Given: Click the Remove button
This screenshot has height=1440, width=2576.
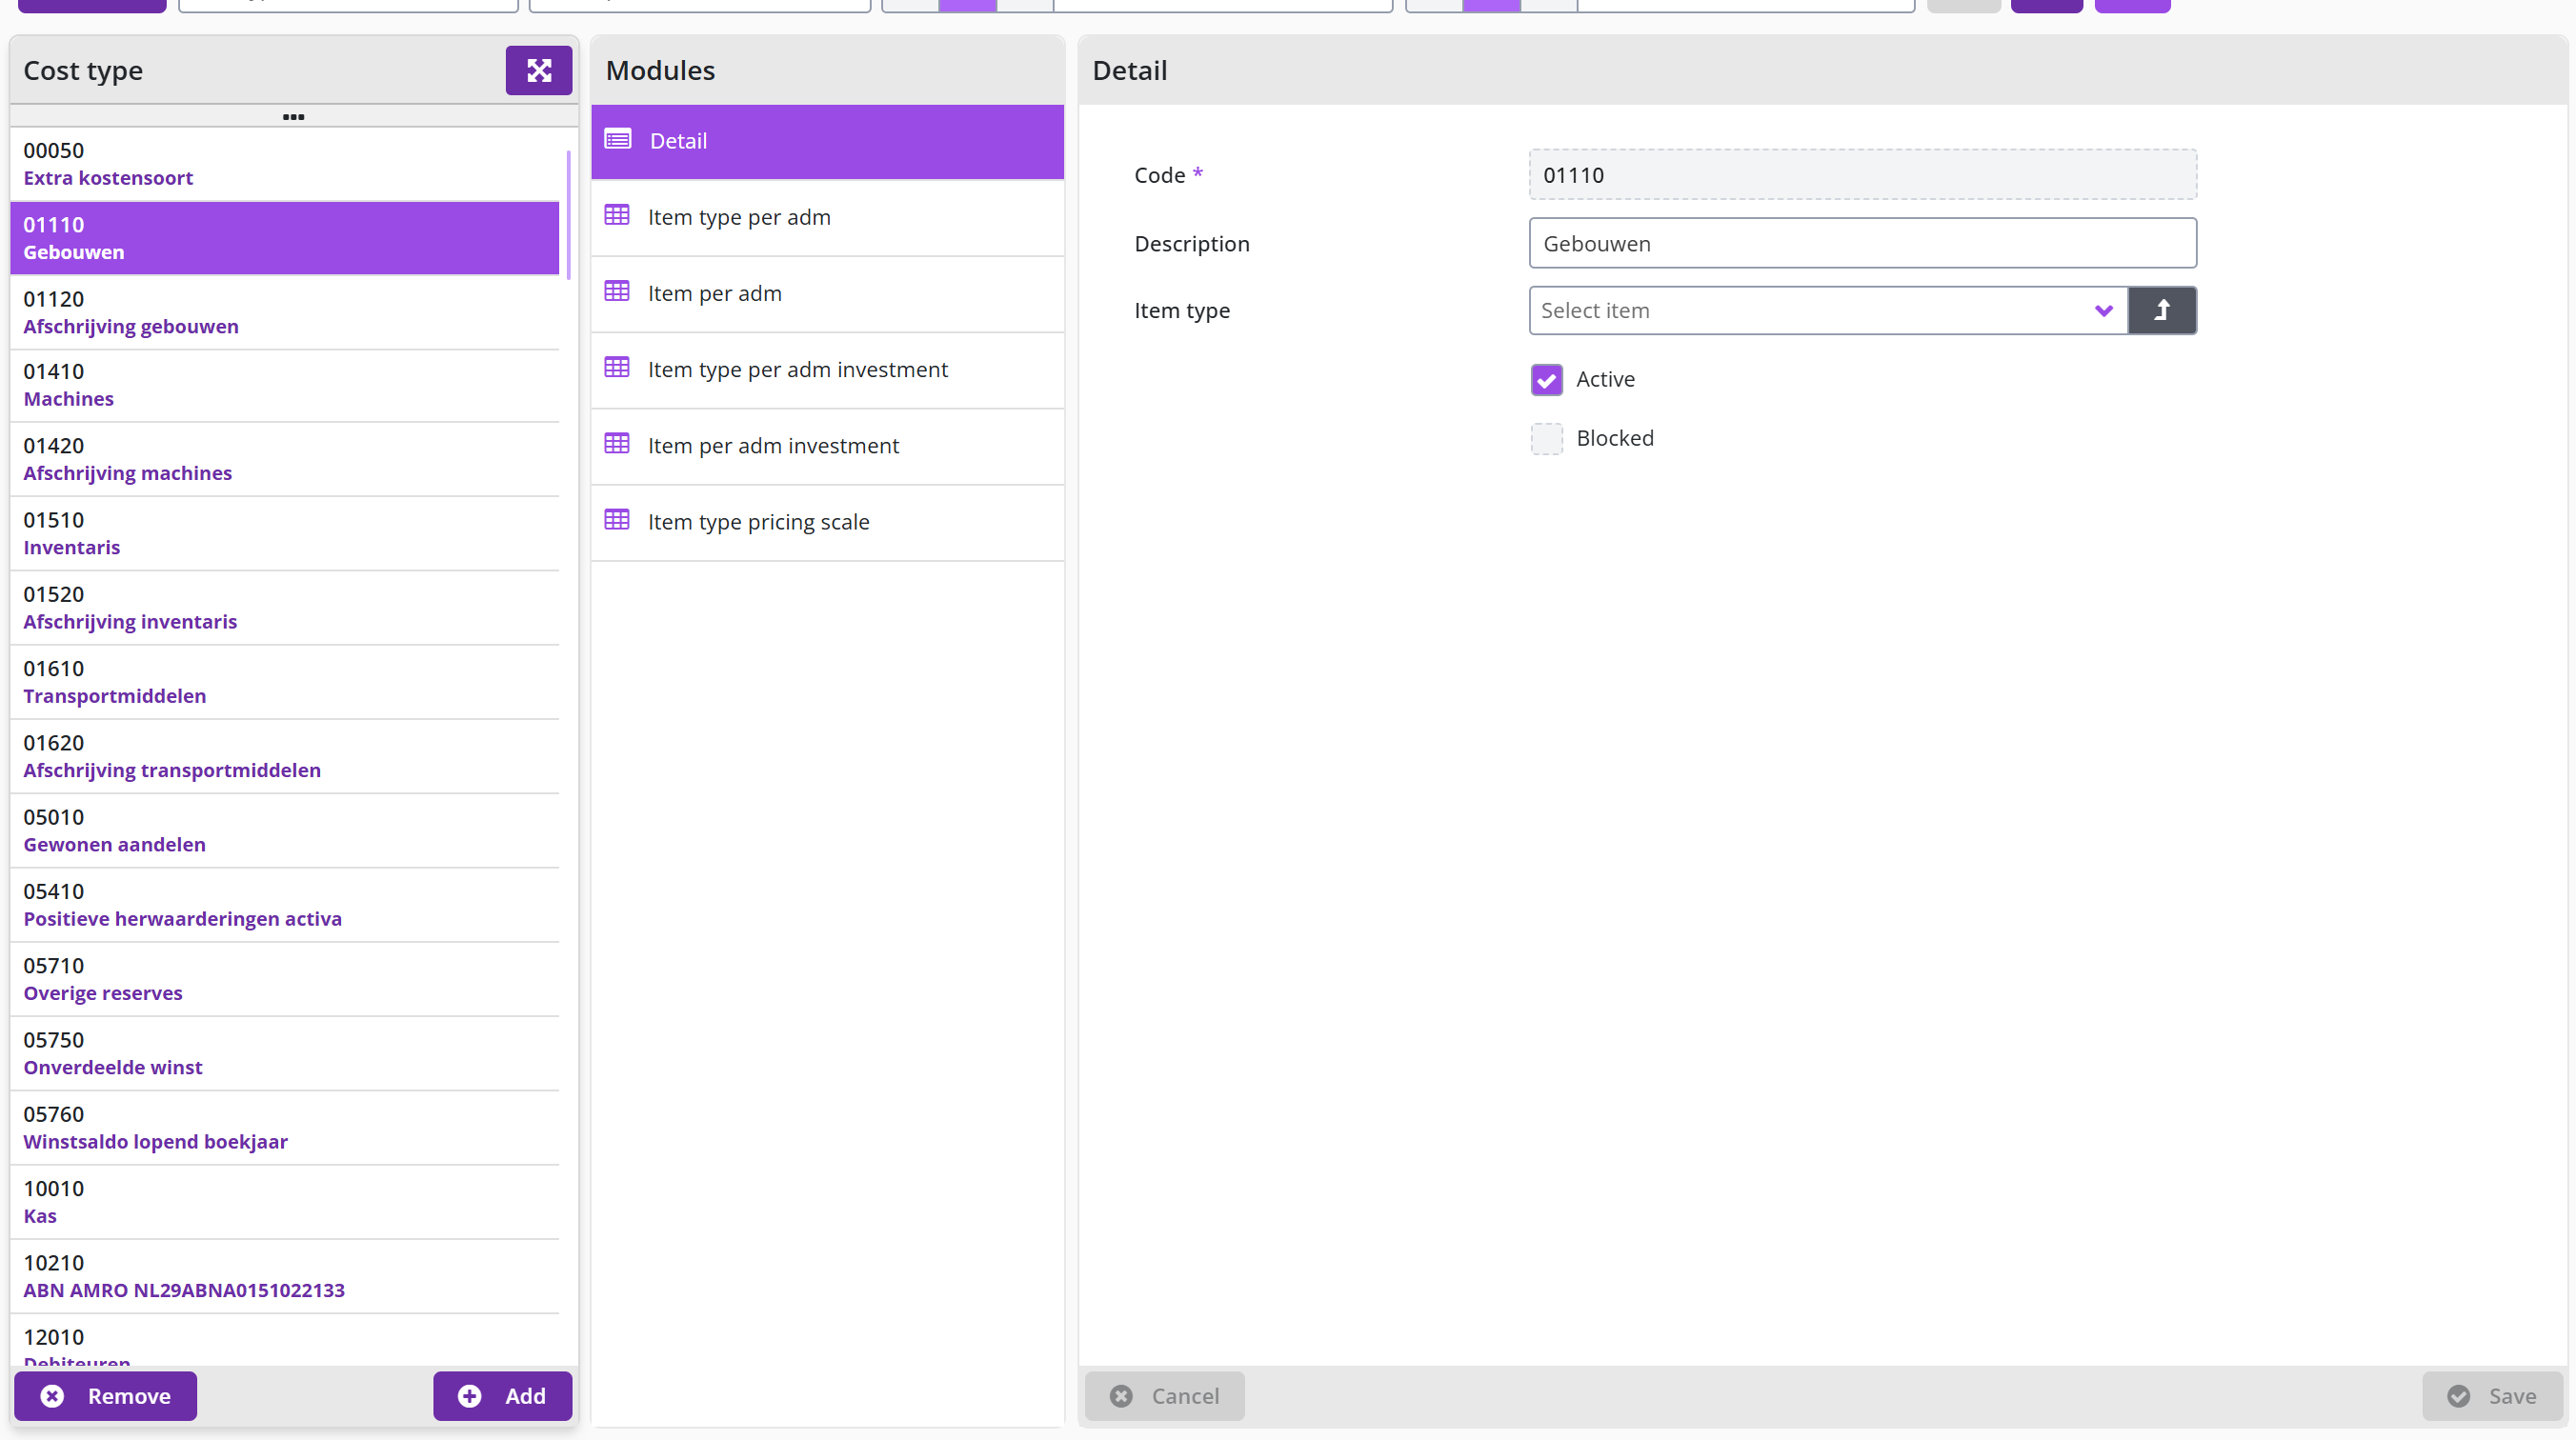Looking at the screenshot, I should point(105,1395).
